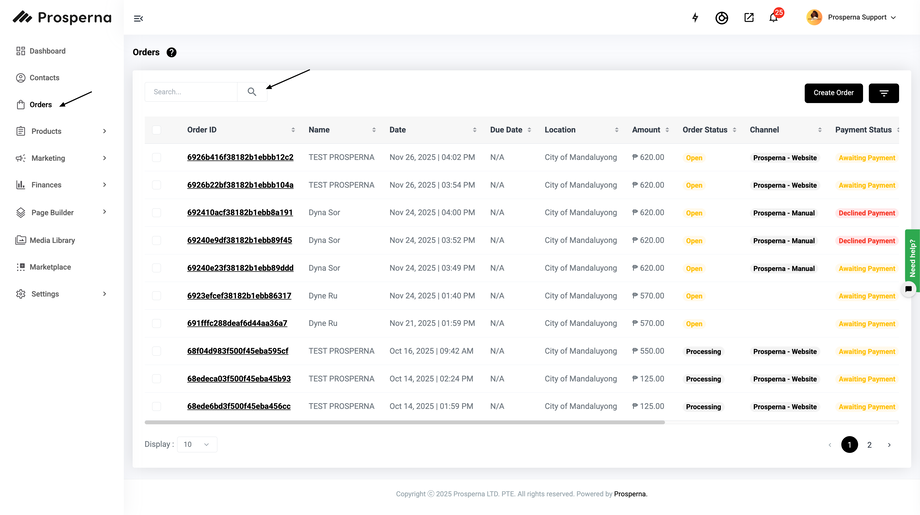
Task: Click the lightning bolt quick actions icon
Action: (x=696, y=18)
